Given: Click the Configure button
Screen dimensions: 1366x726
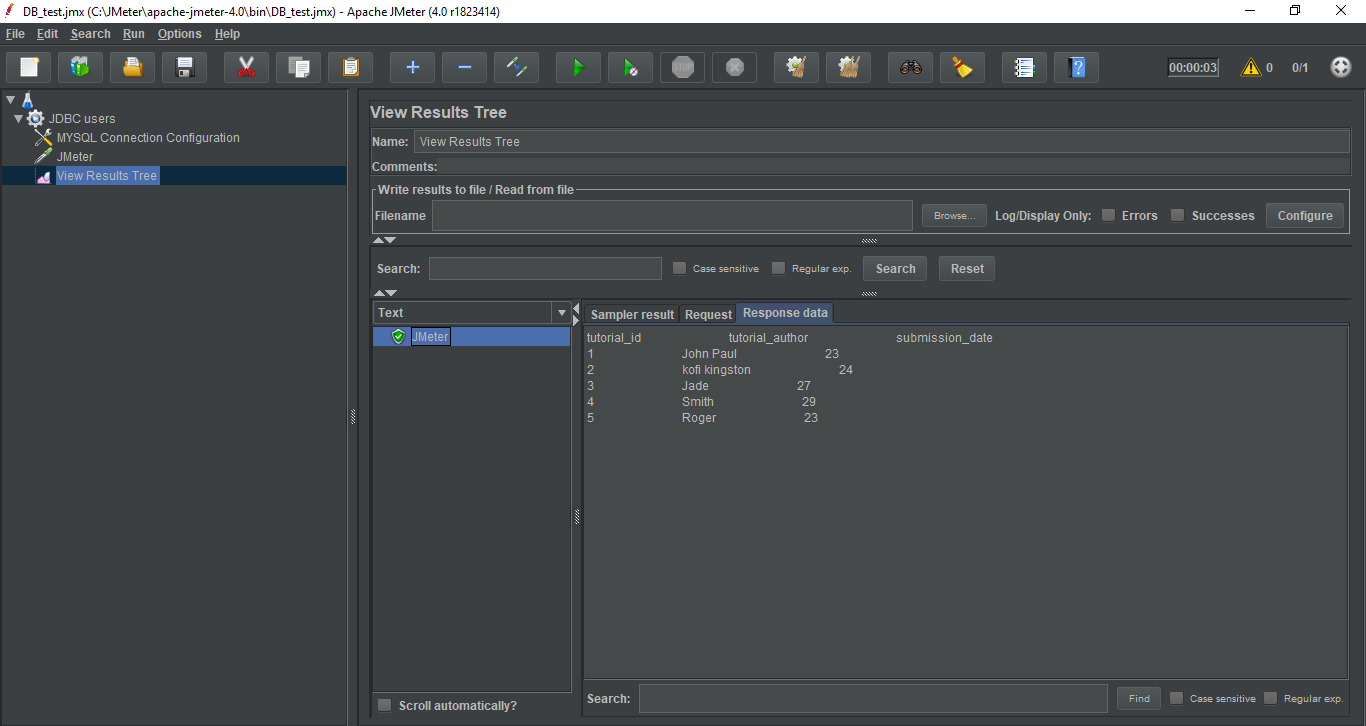Looking at the screenshot, I should coord(1305,215).
